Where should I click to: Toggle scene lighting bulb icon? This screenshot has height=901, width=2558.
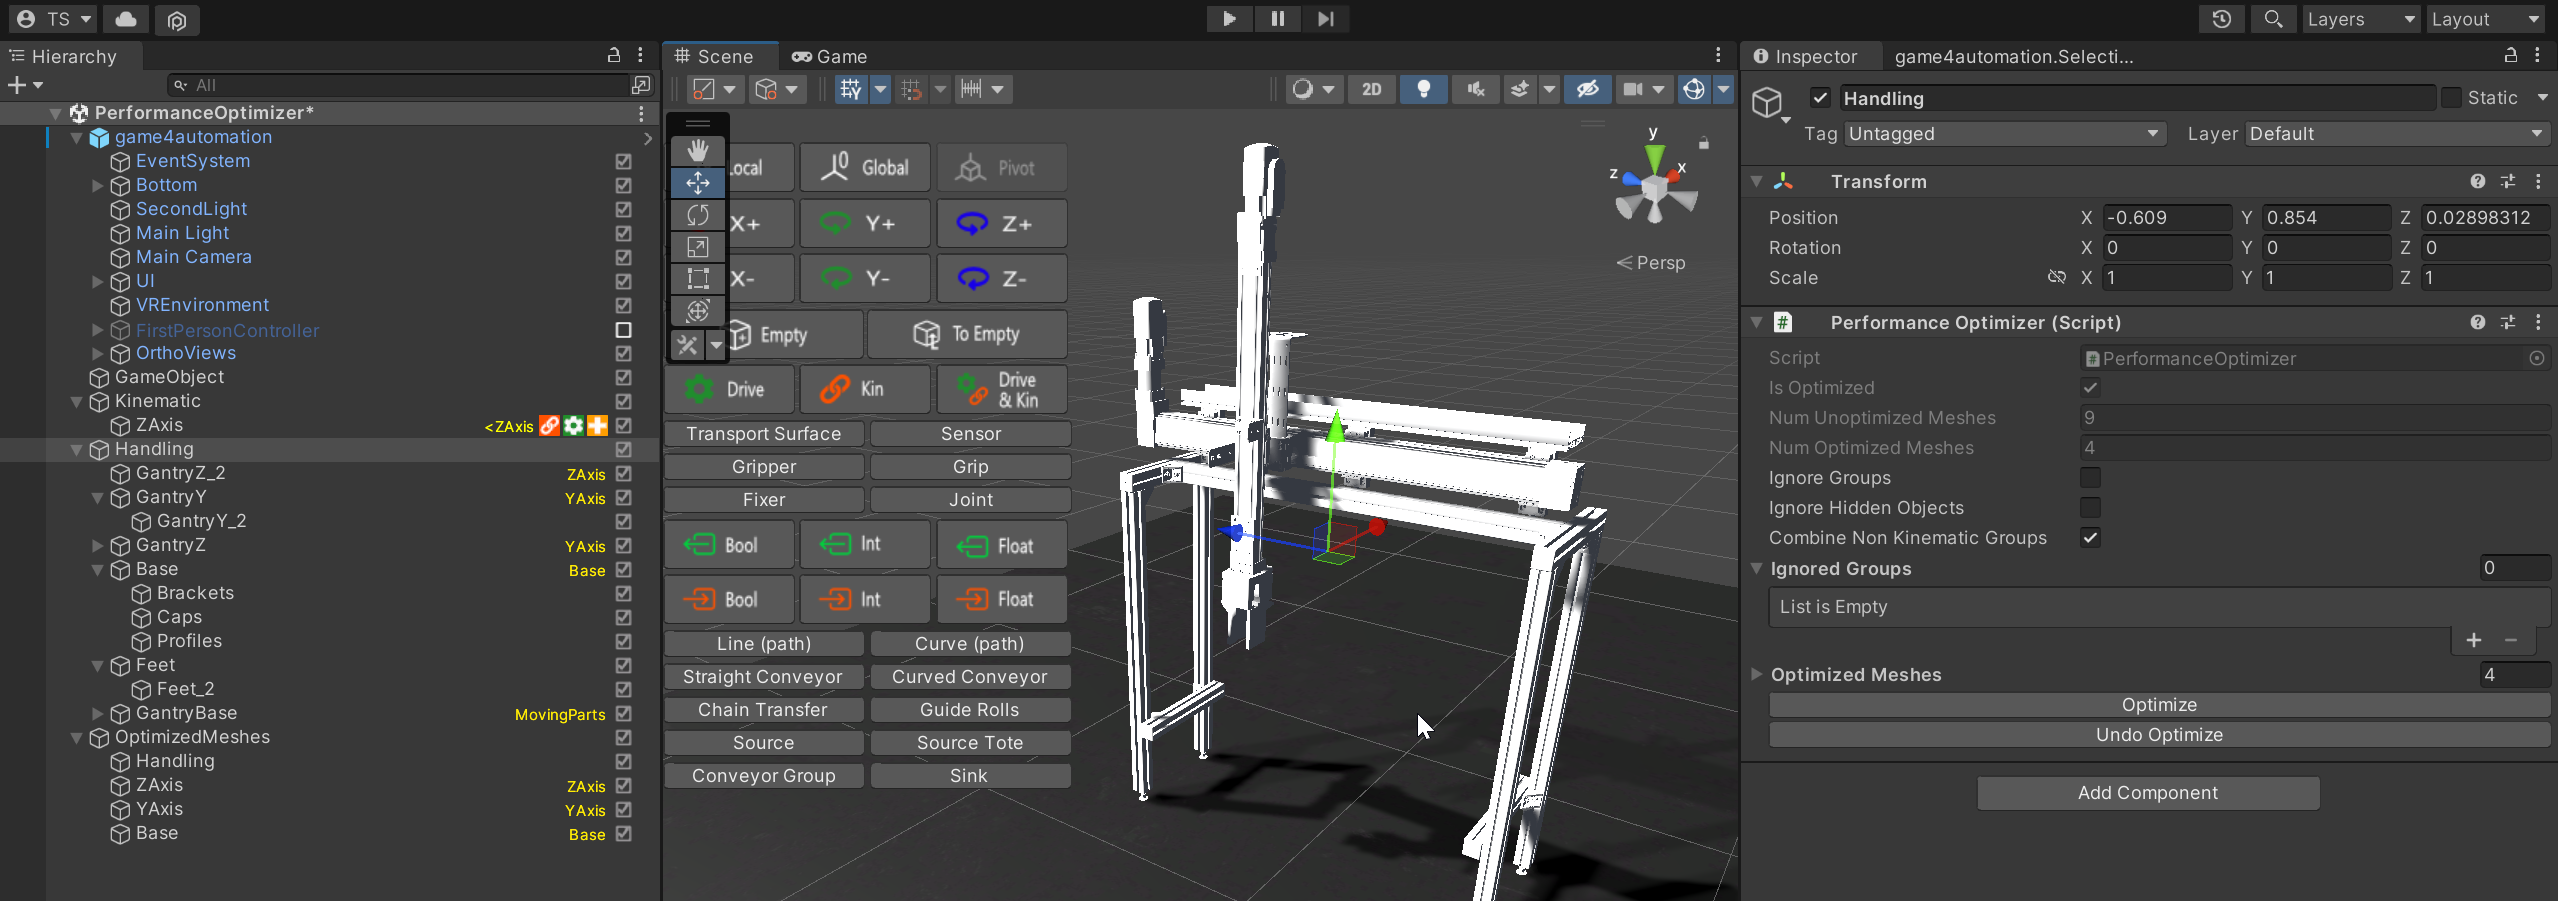[1423, 89]
